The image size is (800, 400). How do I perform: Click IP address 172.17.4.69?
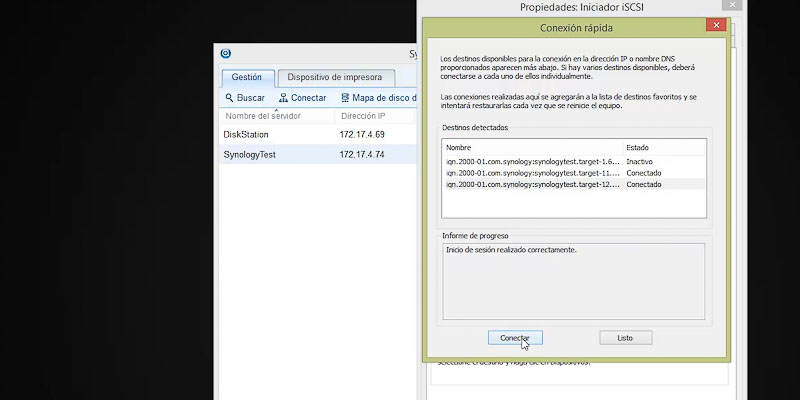point(362,135)
